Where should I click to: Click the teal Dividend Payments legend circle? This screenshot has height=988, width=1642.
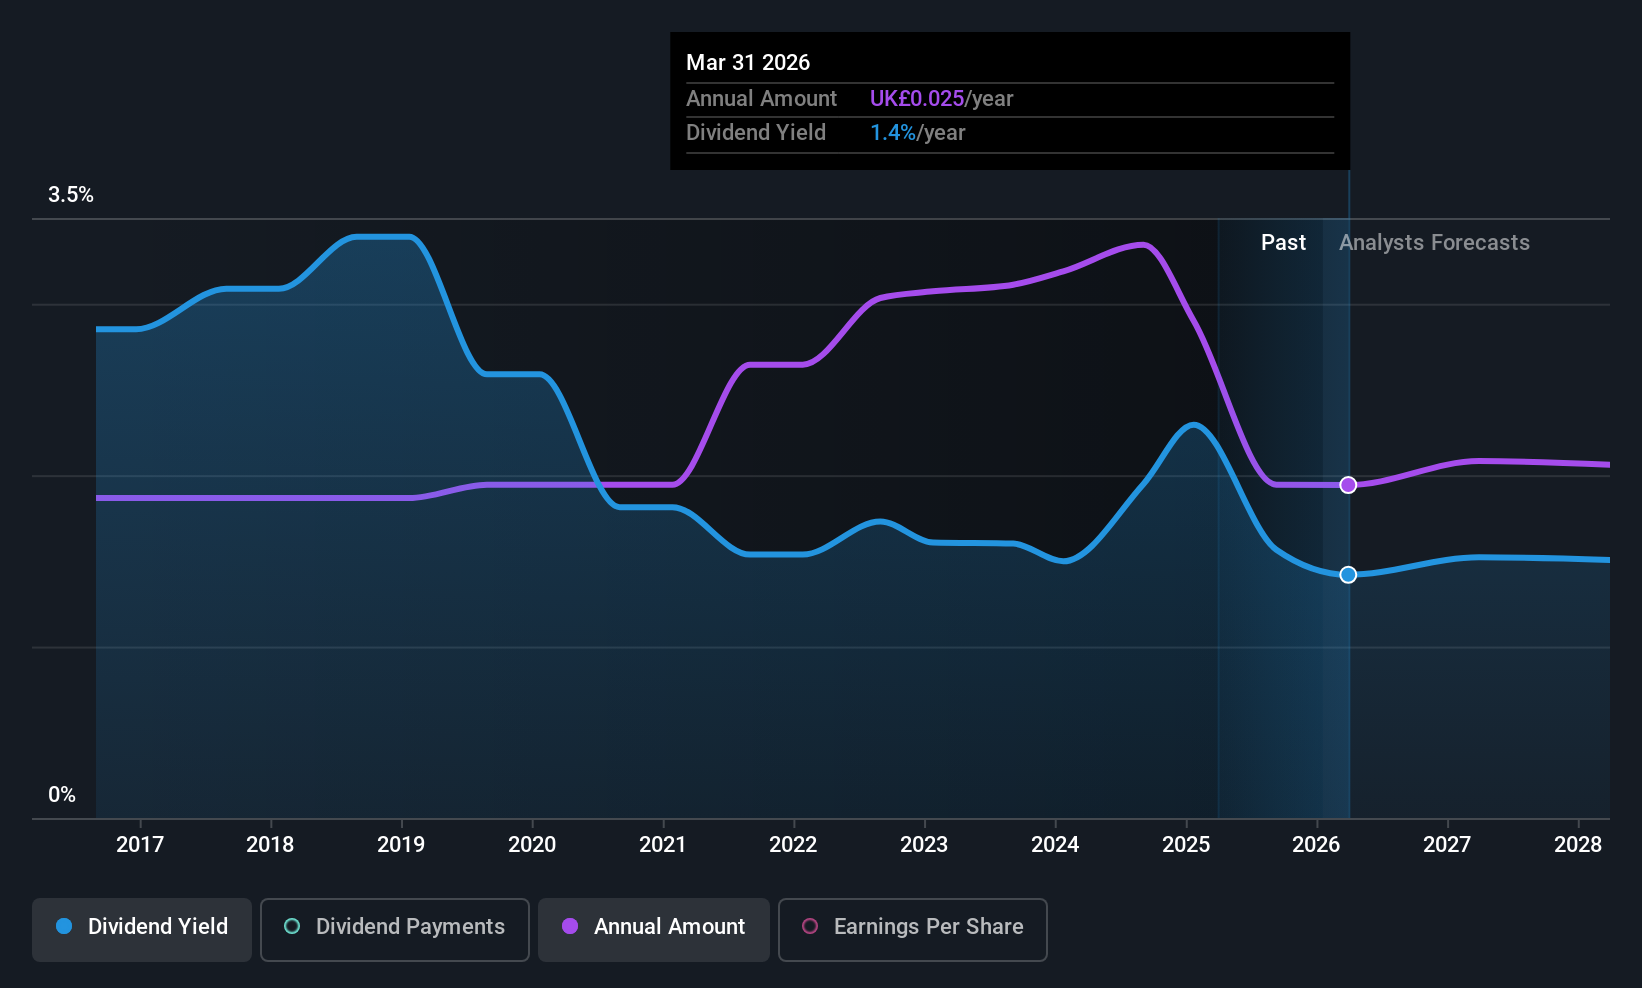coord(292,926)
